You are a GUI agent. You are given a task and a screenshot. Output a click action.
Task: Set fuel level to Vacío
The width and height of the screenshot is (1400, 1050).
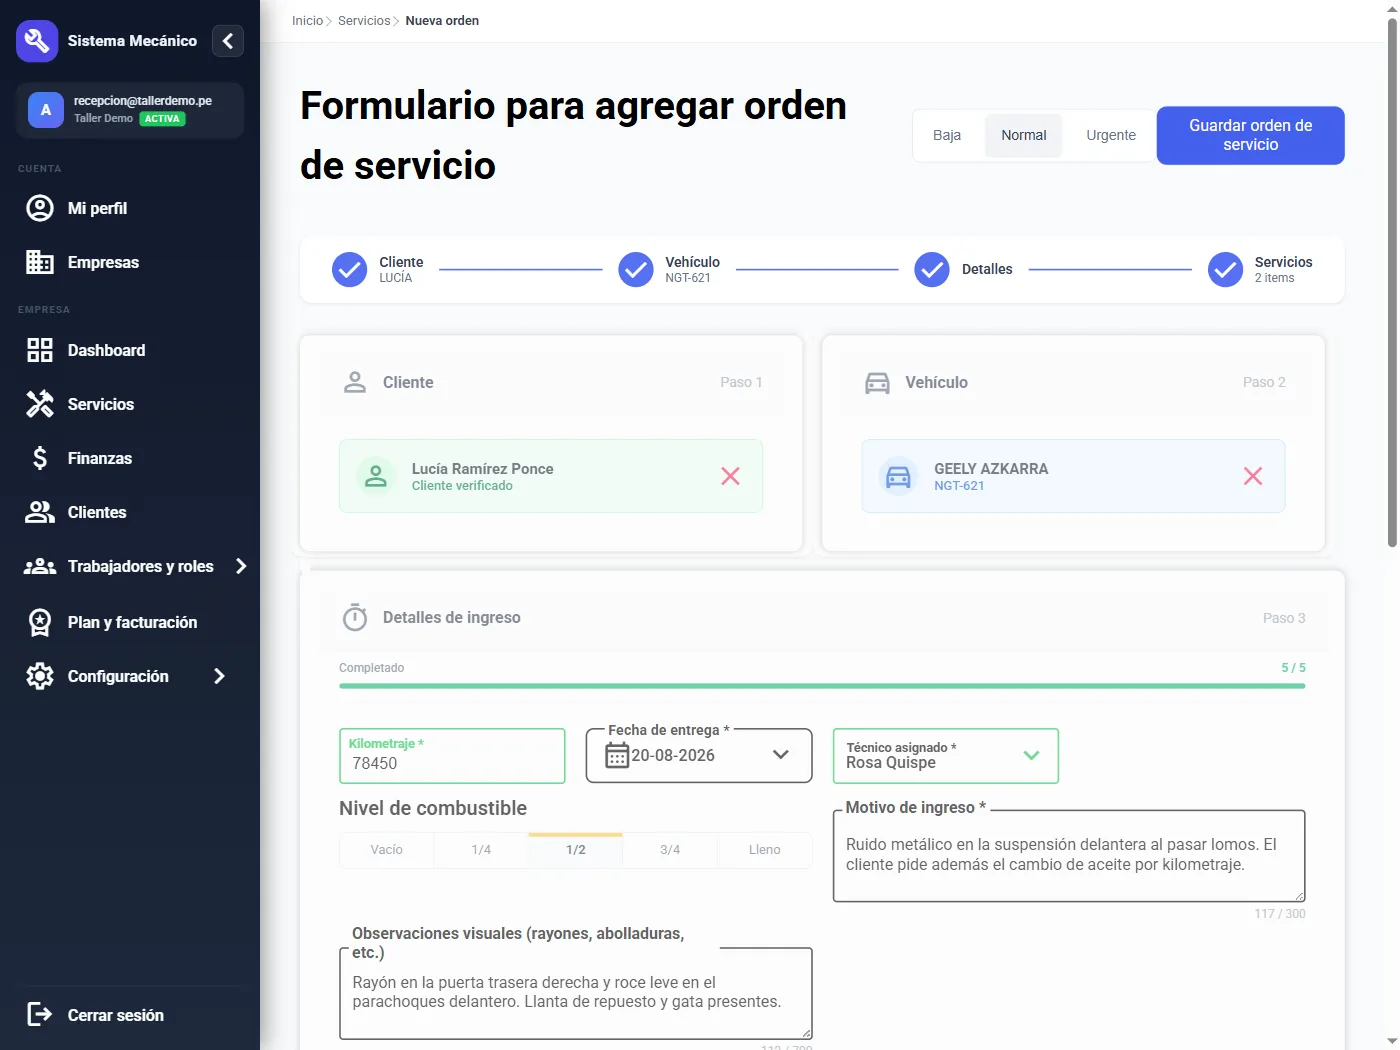click(x=387, y=850)
